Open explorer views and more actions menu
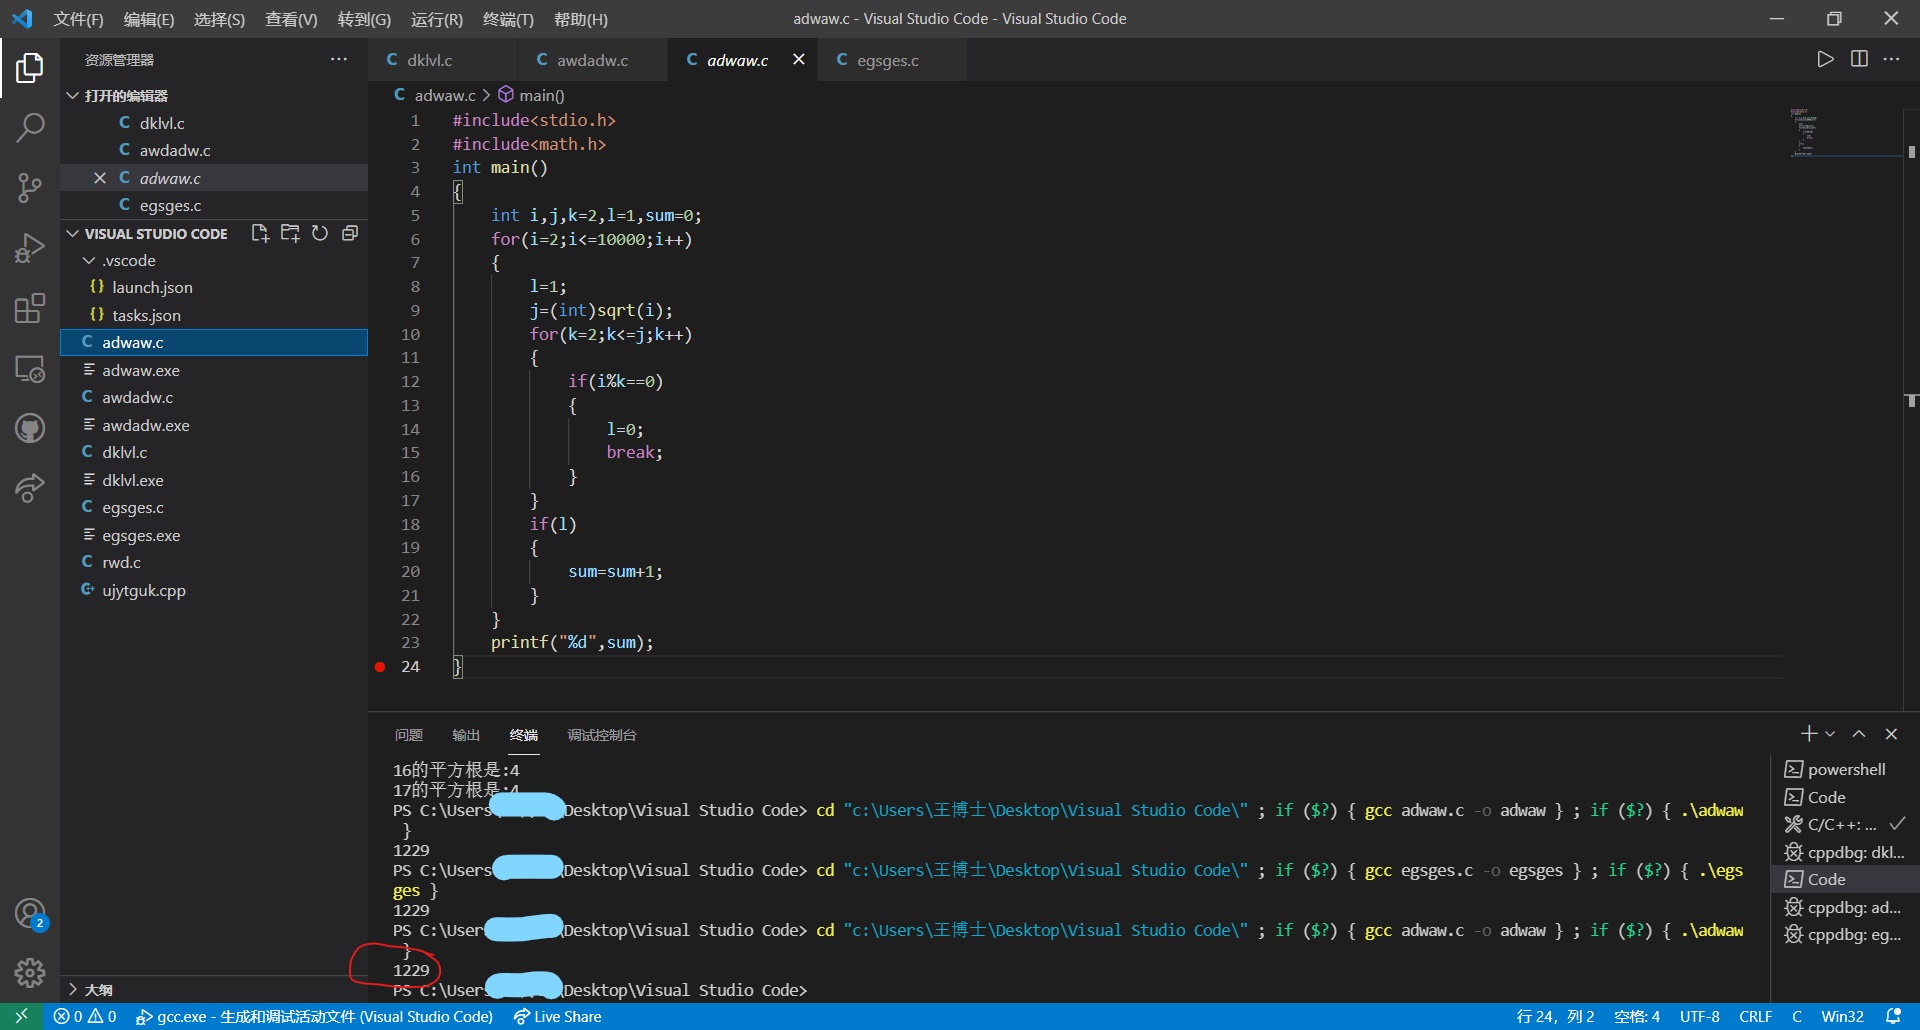This screenshot has height=1030, width=1920. [x=339, y=59]
